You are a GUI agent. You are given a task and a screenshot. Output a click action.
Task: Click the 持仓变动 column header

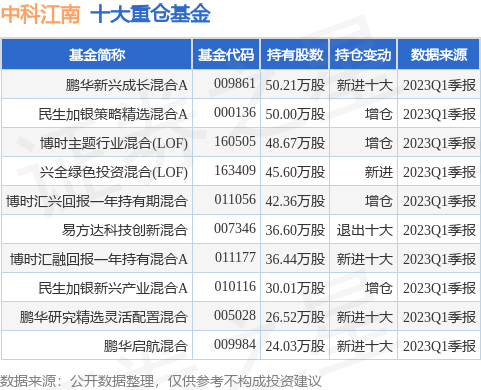click(363, 55)
